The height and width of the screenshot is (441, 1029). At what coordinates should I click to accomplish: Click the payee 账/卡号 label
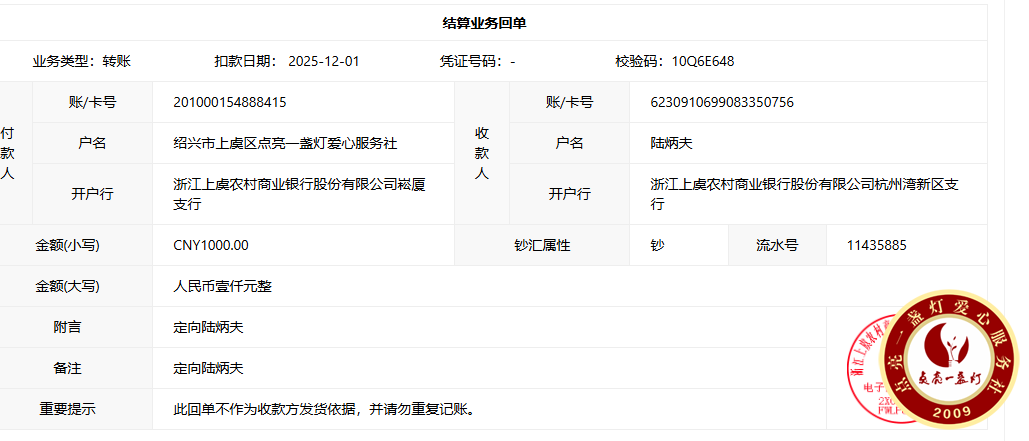(570, 102)
